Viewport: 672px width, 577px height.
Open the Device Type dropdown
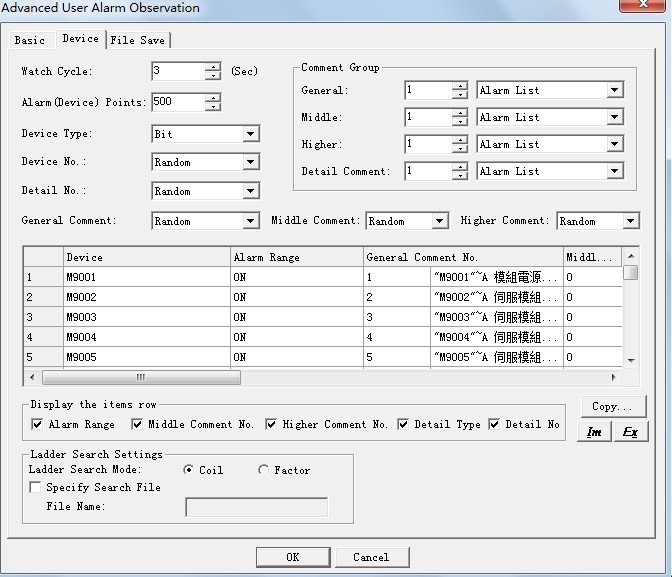point(250,134)
